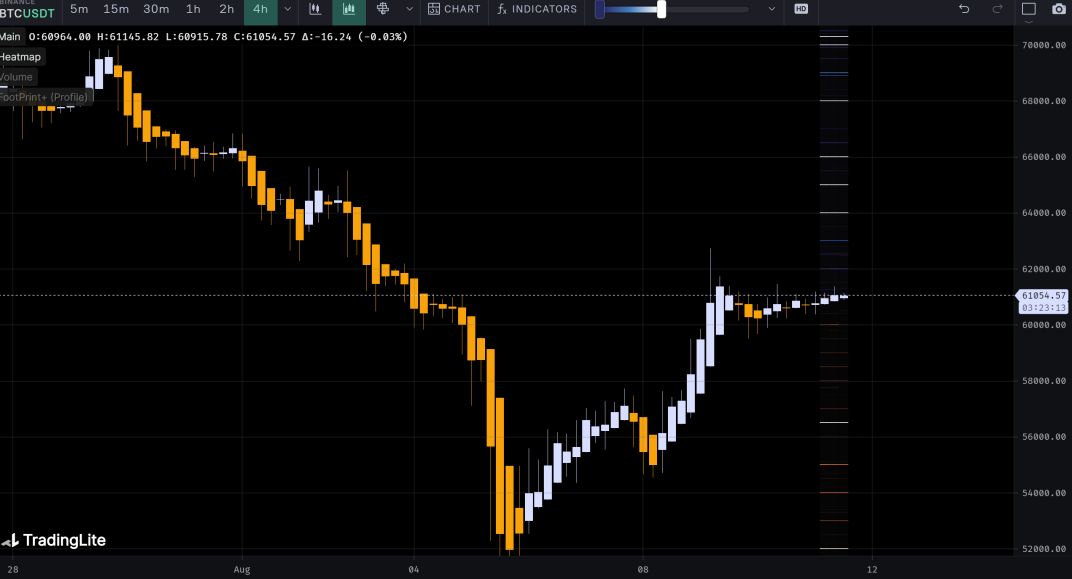Viewport: 1072px width, 579px height.
Task: Click the white heatmap intensity slider handle
Action: pos(662,9)
